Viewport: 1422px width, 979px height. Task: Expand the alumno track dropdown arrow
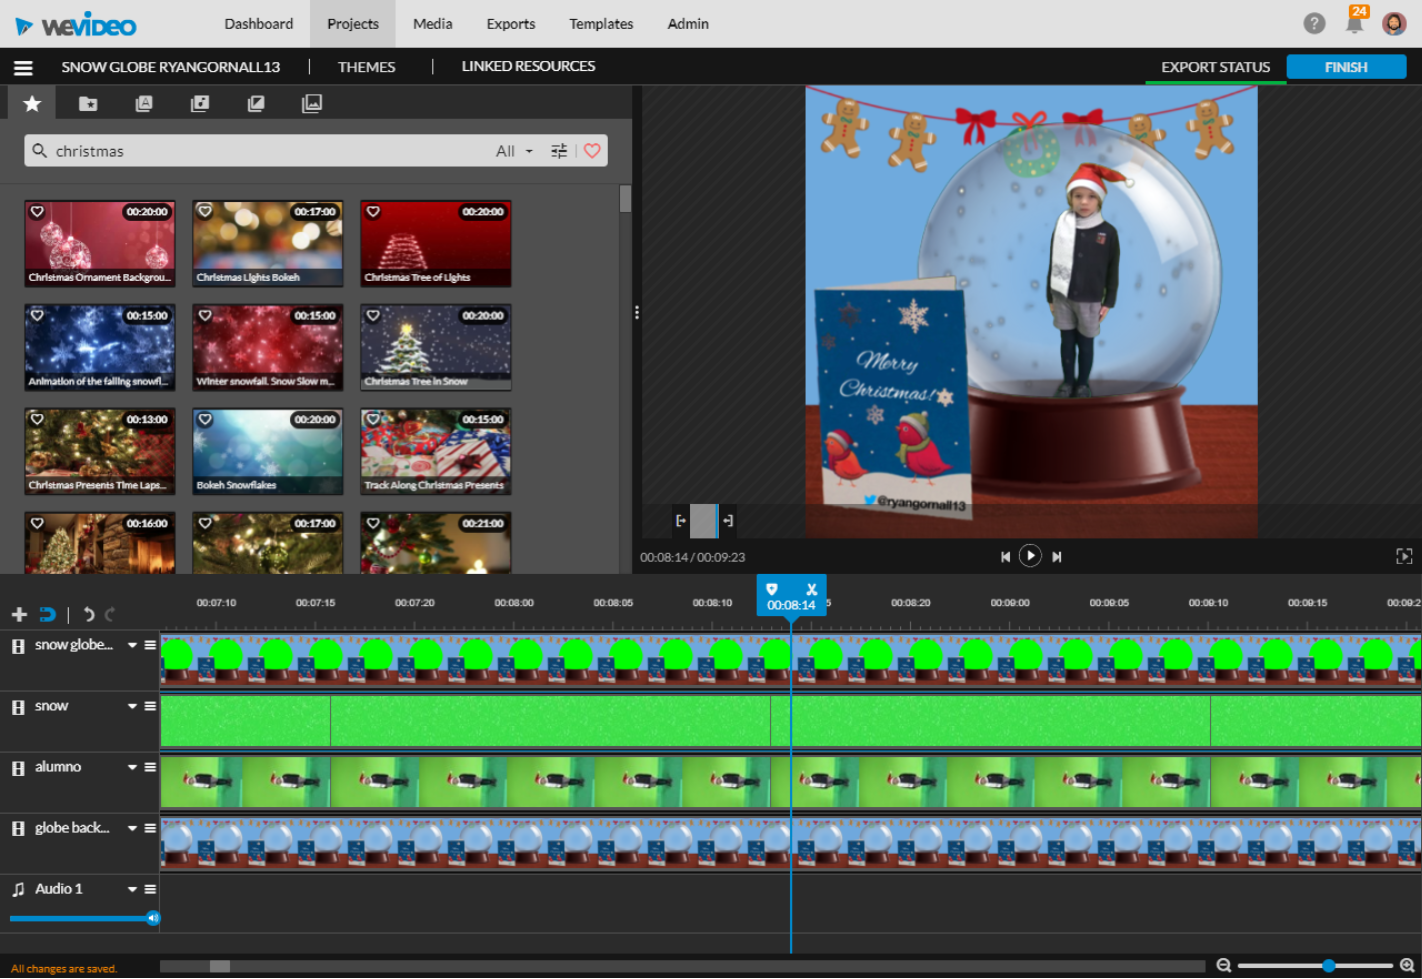132,767
